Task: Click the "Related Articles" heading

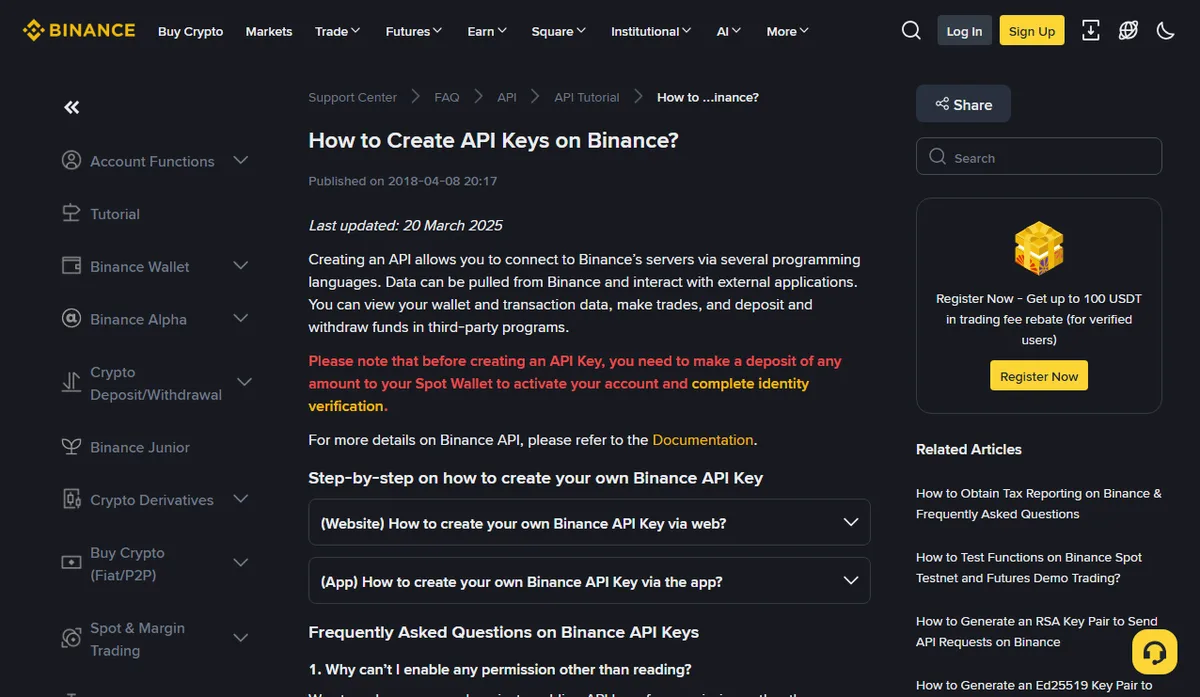Action: pyautogui.click(x=969, y=449)
